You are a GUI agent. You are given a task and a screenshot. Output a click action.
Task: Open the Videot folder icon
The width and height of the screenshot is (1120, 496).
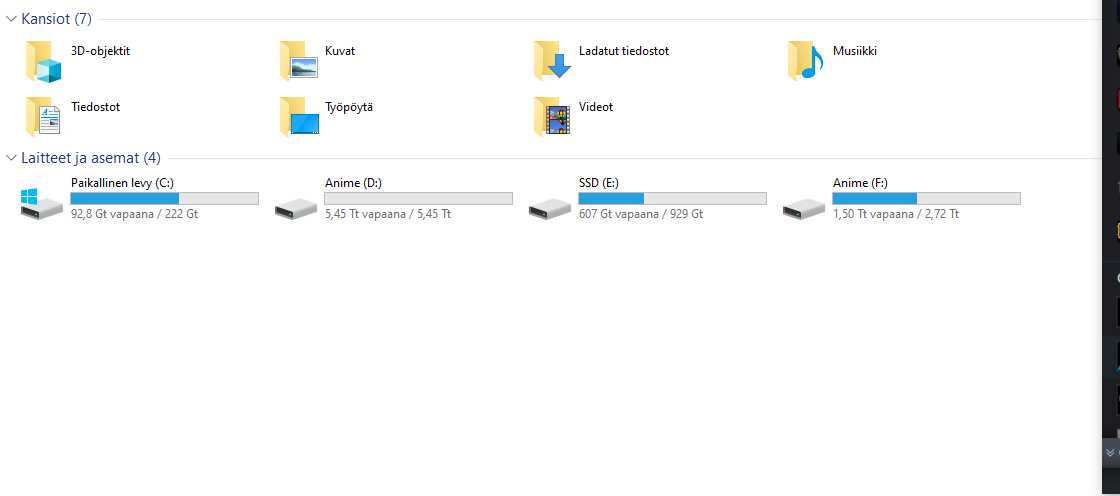[x=552, y=116]
